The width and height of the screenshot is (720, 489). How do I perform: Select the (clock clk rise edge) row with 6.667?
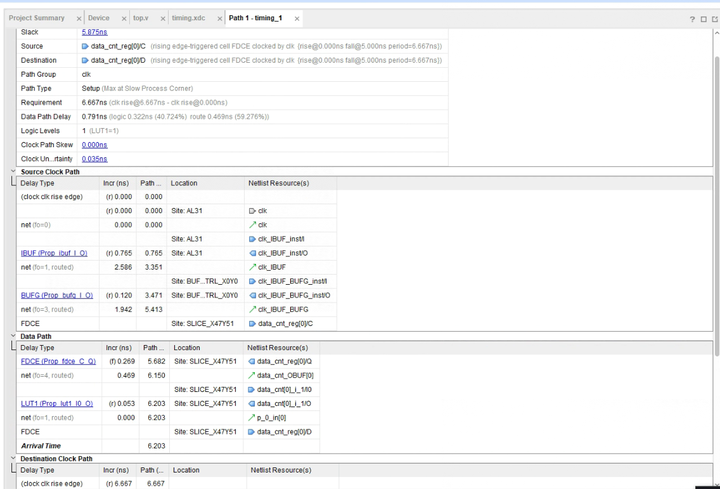coord(178,483)
